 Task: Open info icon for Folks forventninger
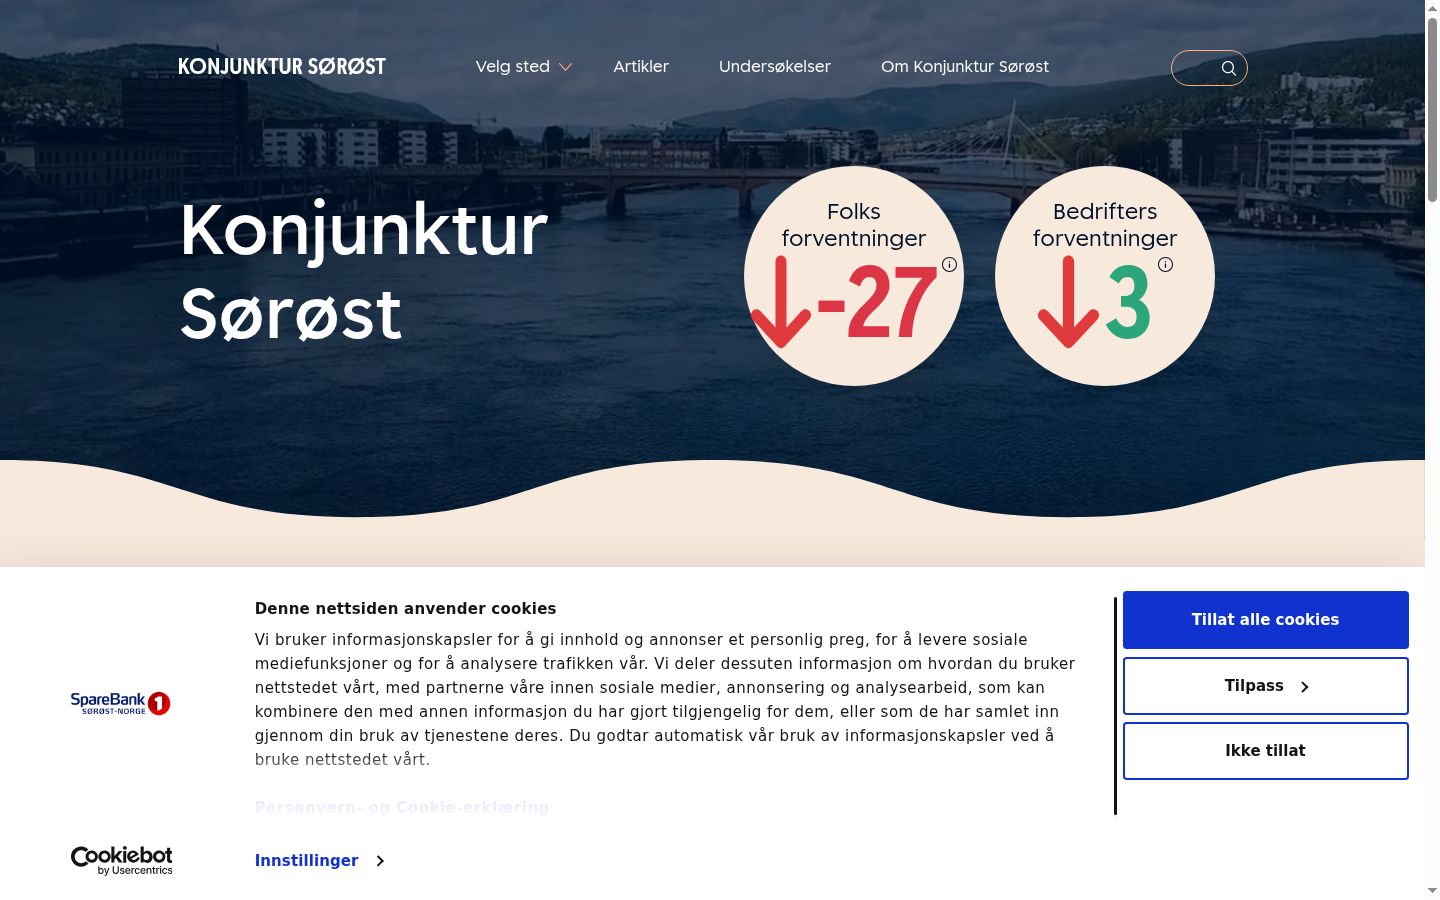[950, 265]
